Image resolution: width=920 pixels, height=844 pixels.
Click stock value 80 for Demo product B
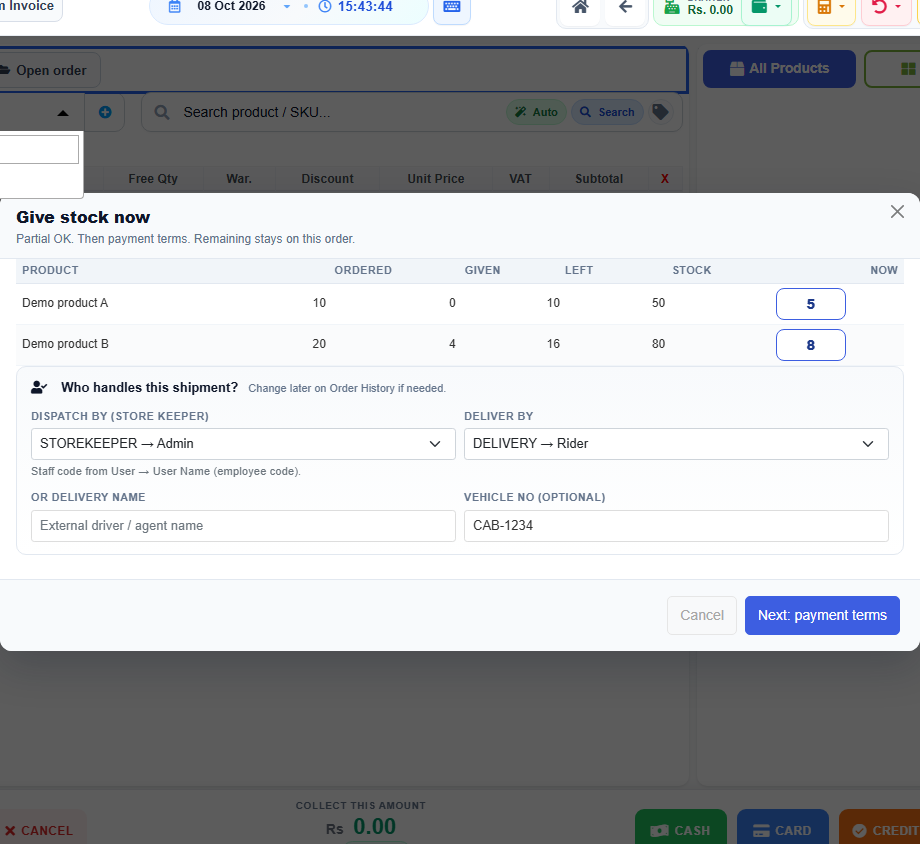(658, 344)
